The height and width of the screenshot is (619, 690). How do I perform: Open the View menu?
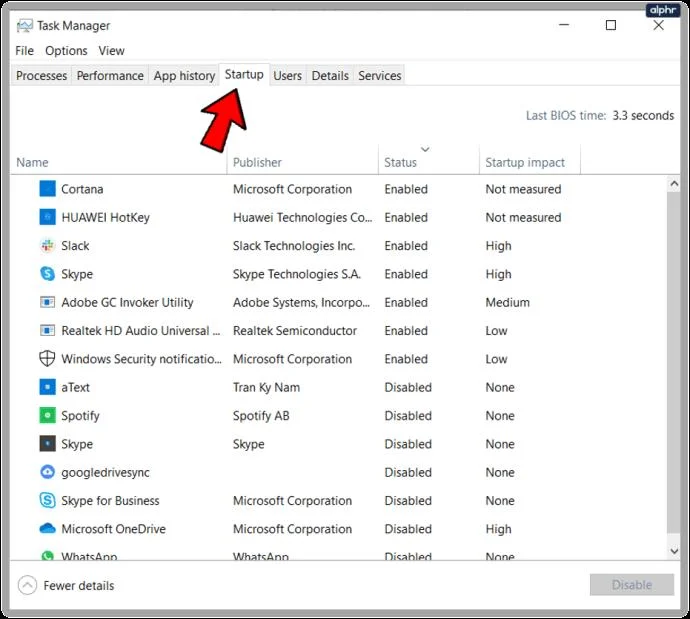click(x=111, y=51)
